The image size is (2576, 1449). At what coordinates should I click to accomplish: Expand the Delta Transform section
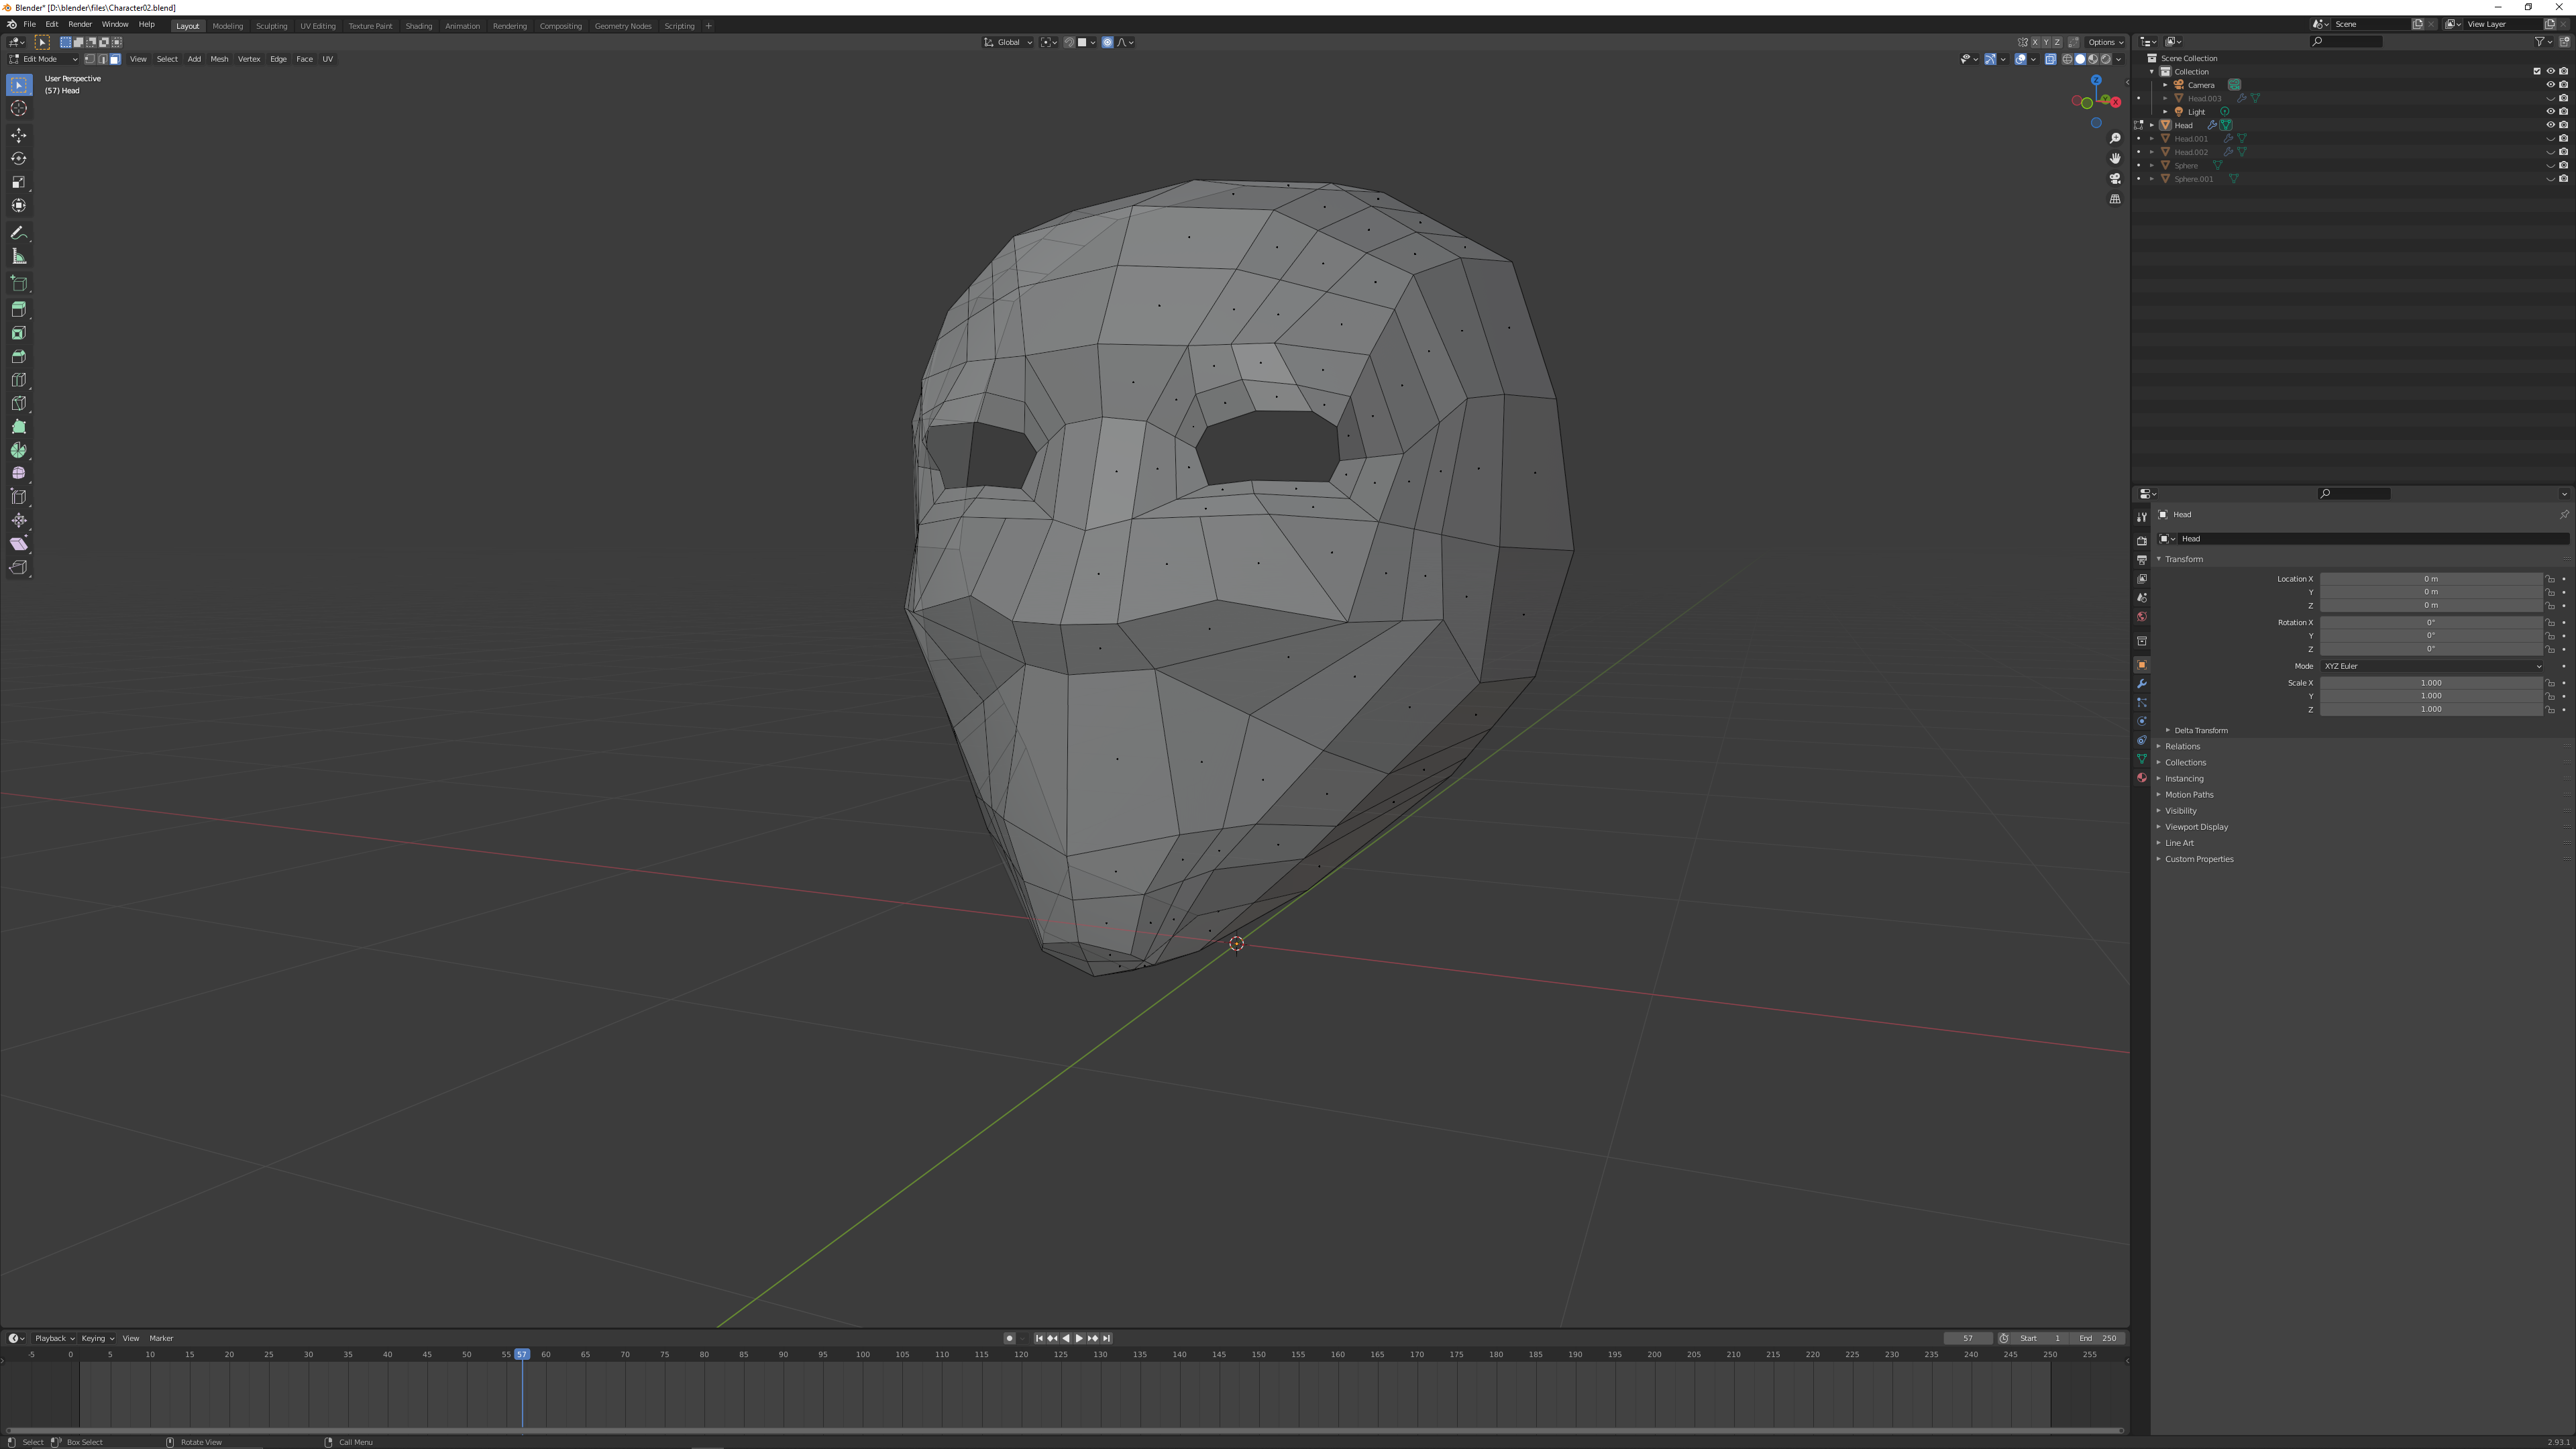[2200, 731]
